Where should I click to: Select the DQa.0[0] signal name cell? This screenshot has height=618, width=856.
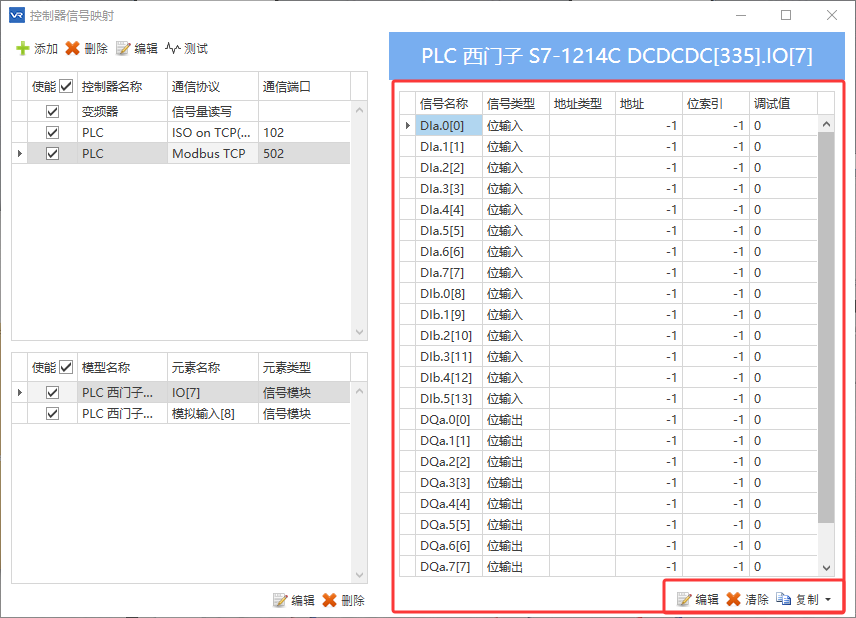449,420
